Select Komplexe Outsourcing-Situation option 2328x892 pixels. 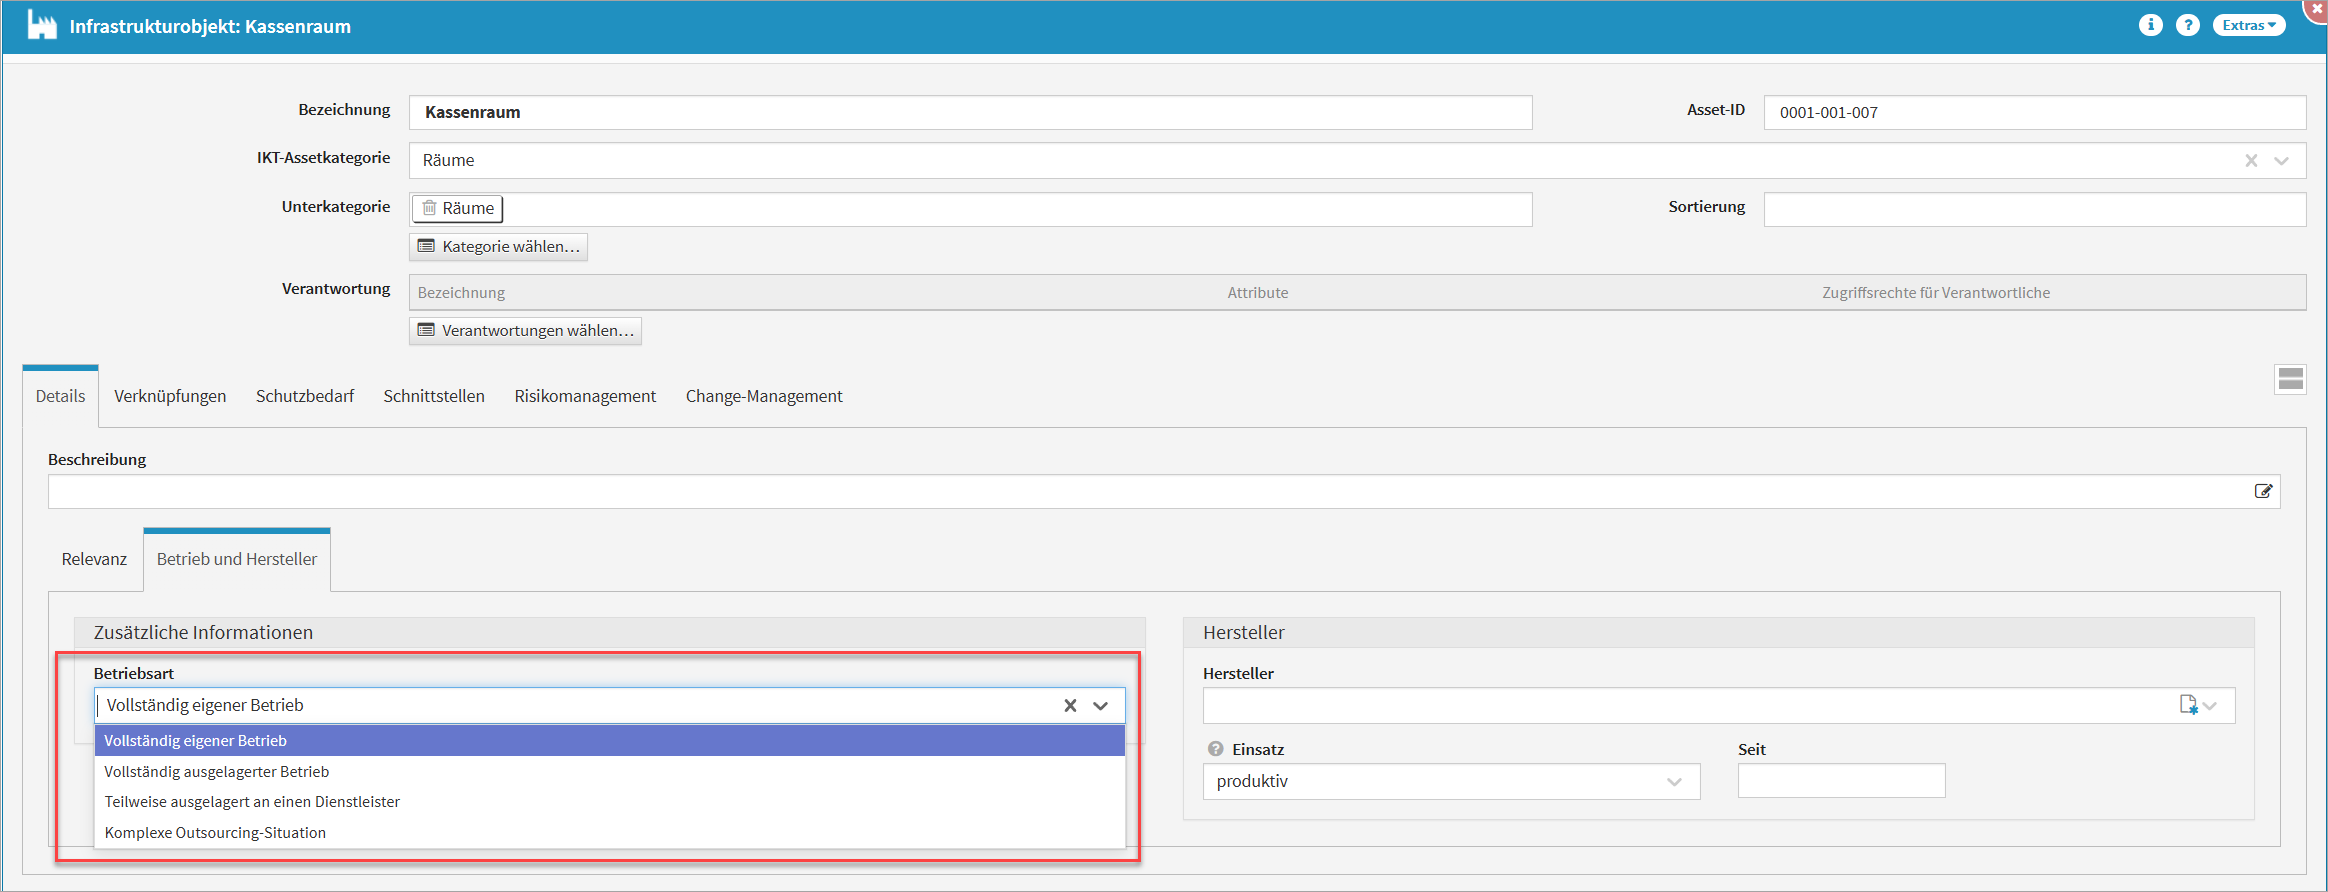tap(215, 833)
